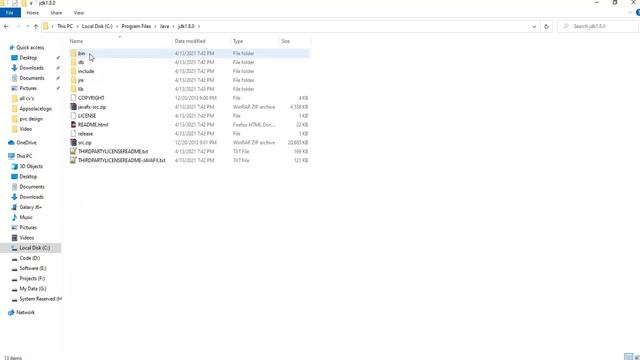The image size is (640, 360).
Task: Open all cv's folder in sidebar
Action: 27,98
